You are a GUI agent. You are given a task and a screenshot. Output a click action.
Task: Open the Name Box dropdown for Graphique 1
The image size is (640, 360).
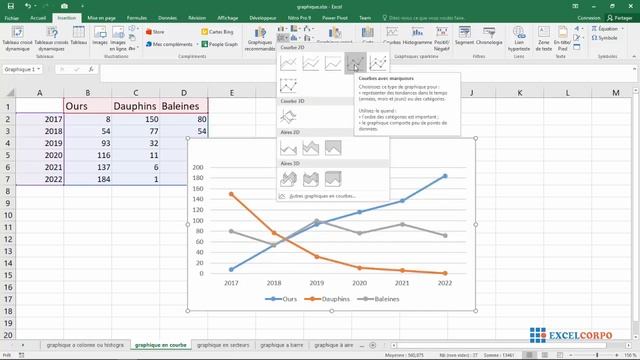39,69
